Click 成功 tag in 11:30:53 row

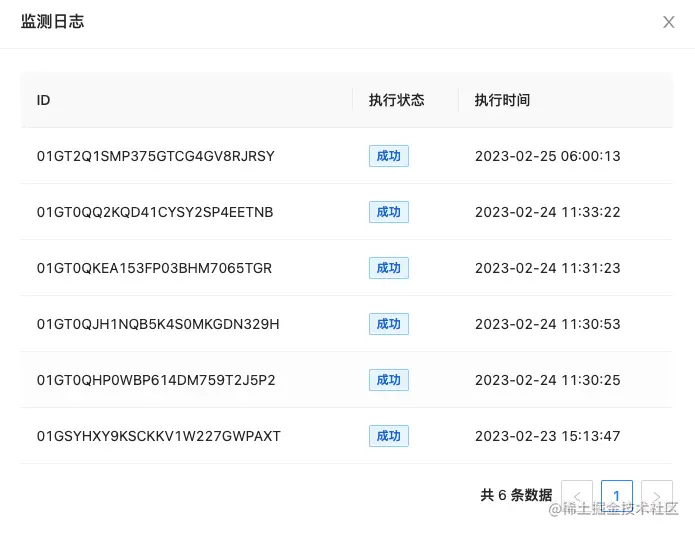click(389, 324)
